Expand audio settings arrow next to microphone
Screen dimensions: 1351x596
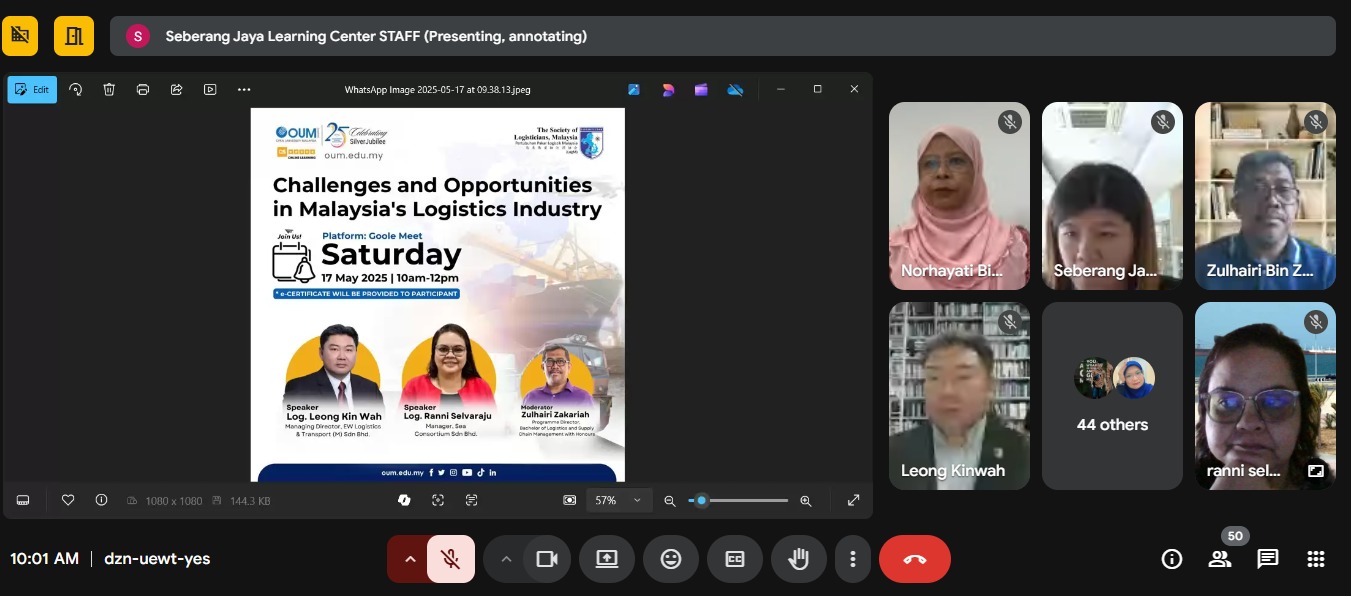point(409,559)
